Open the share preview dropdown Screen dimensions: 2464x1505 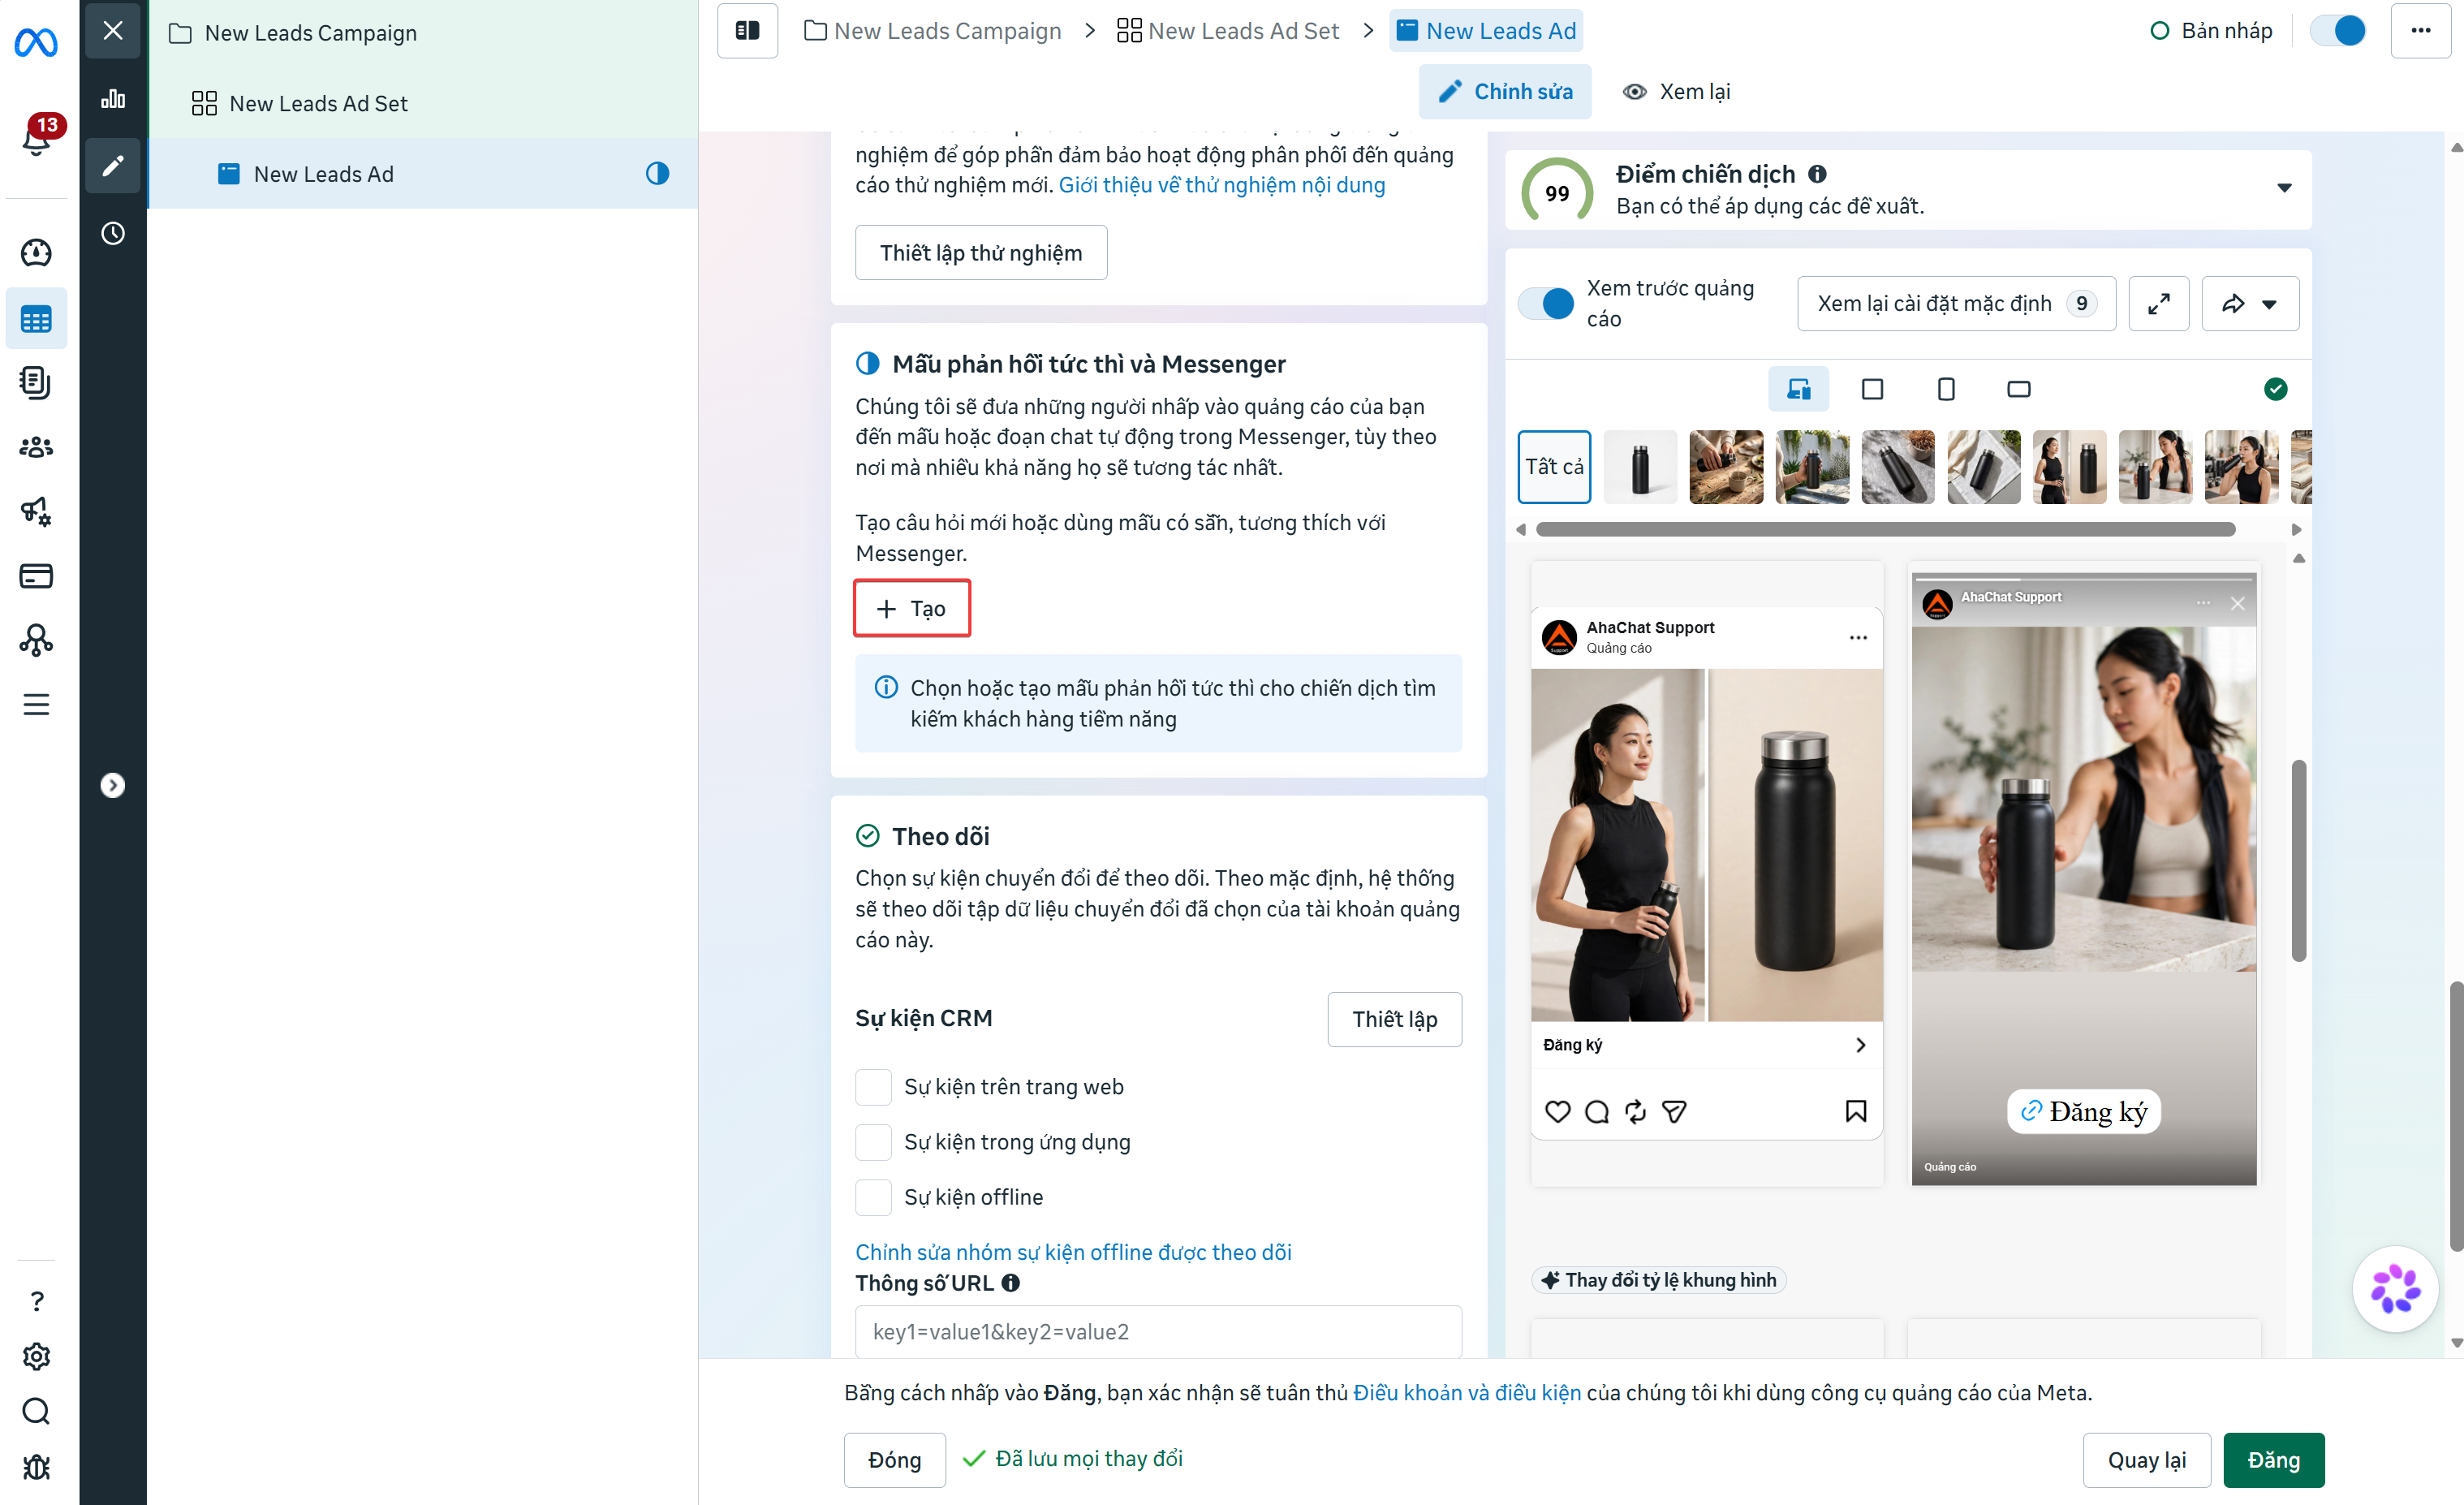tap(2250, 303)
